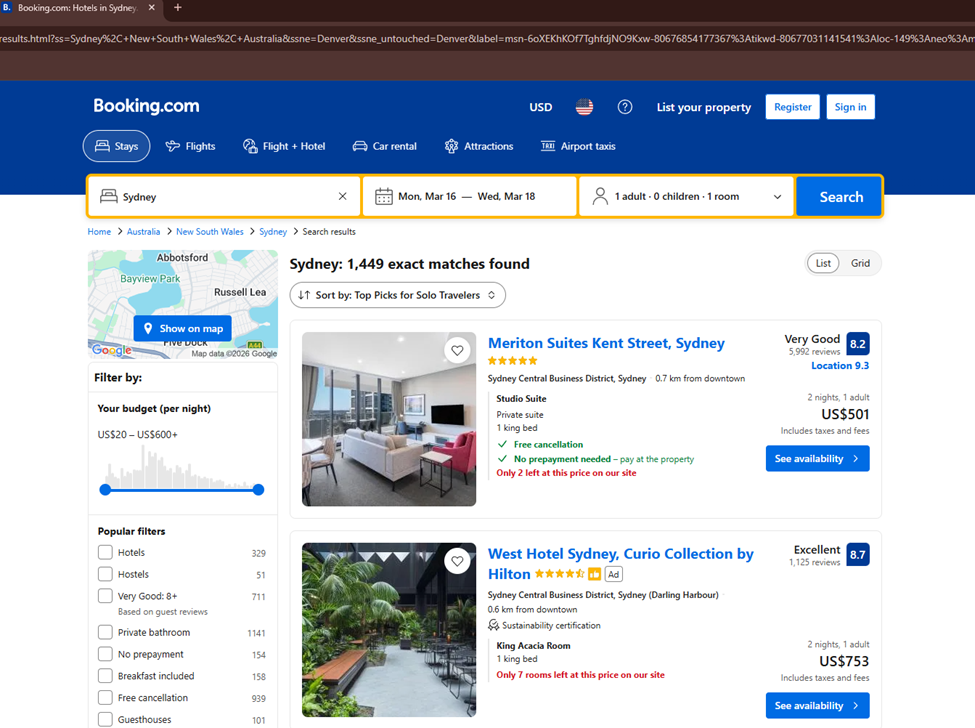Open the Attractions tab
Viewport: 975px width, 728px height.
point(479,146)
